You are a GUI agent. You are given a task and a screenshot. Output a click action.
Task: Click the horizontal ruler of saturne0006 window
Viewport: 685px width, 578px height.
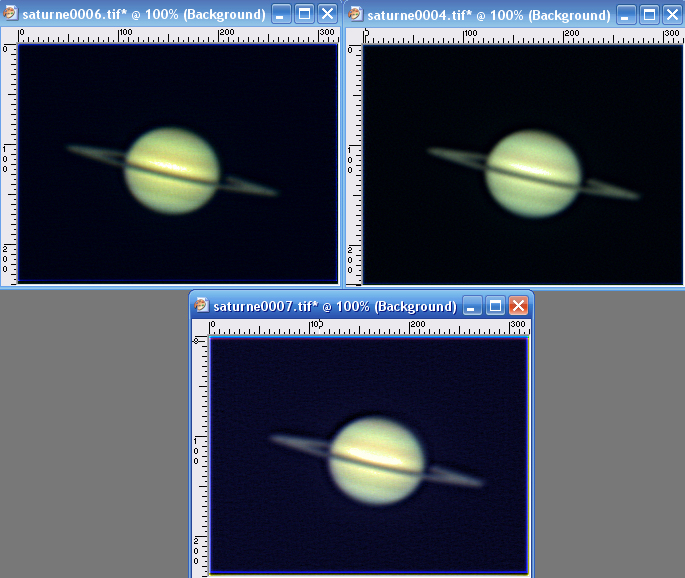click(178, 35)
